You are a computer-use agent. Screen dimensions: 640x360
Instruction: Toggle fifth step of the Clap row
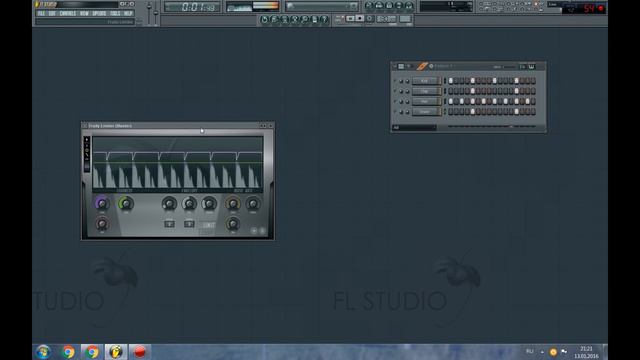coord(473,91)
